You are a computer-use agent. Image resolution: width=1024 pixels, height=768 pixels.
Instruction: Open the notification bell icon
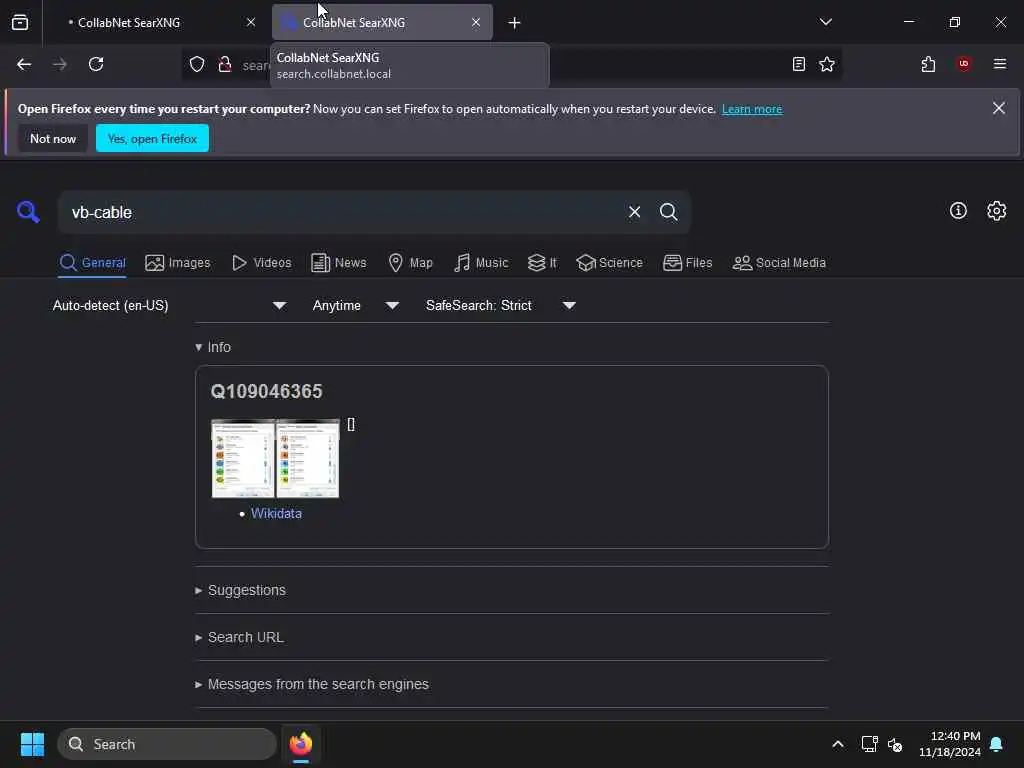pyautogui.click(x=996, y=744)
